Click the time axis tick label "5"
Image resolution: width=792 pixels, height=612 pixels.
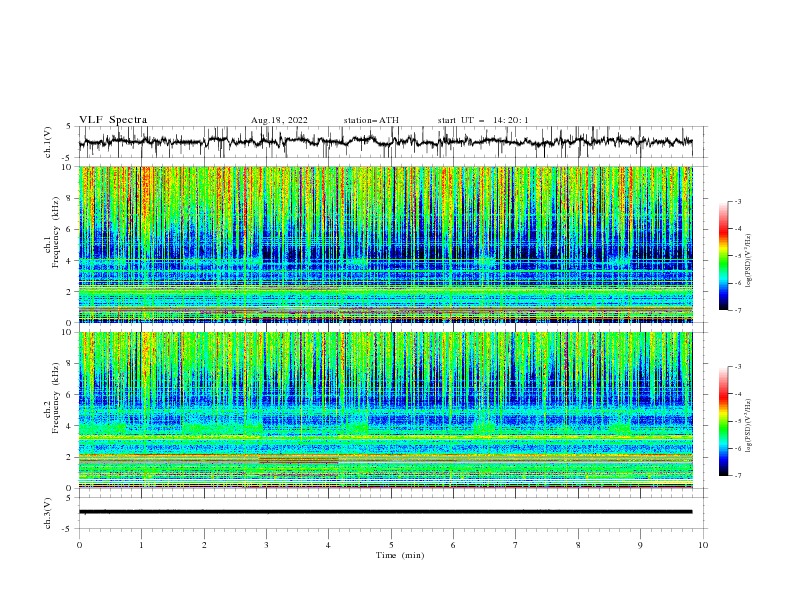pyautogui.click(x=391, y=545)
